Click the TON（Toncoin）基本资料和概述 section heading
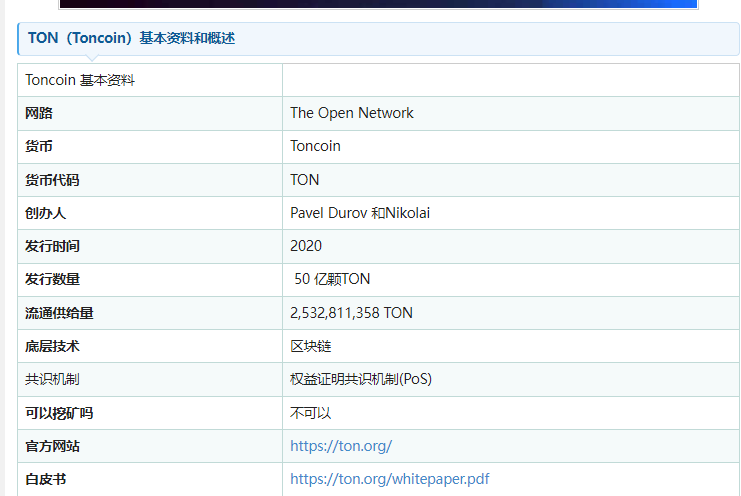741x496 pixels. [131, 39]
